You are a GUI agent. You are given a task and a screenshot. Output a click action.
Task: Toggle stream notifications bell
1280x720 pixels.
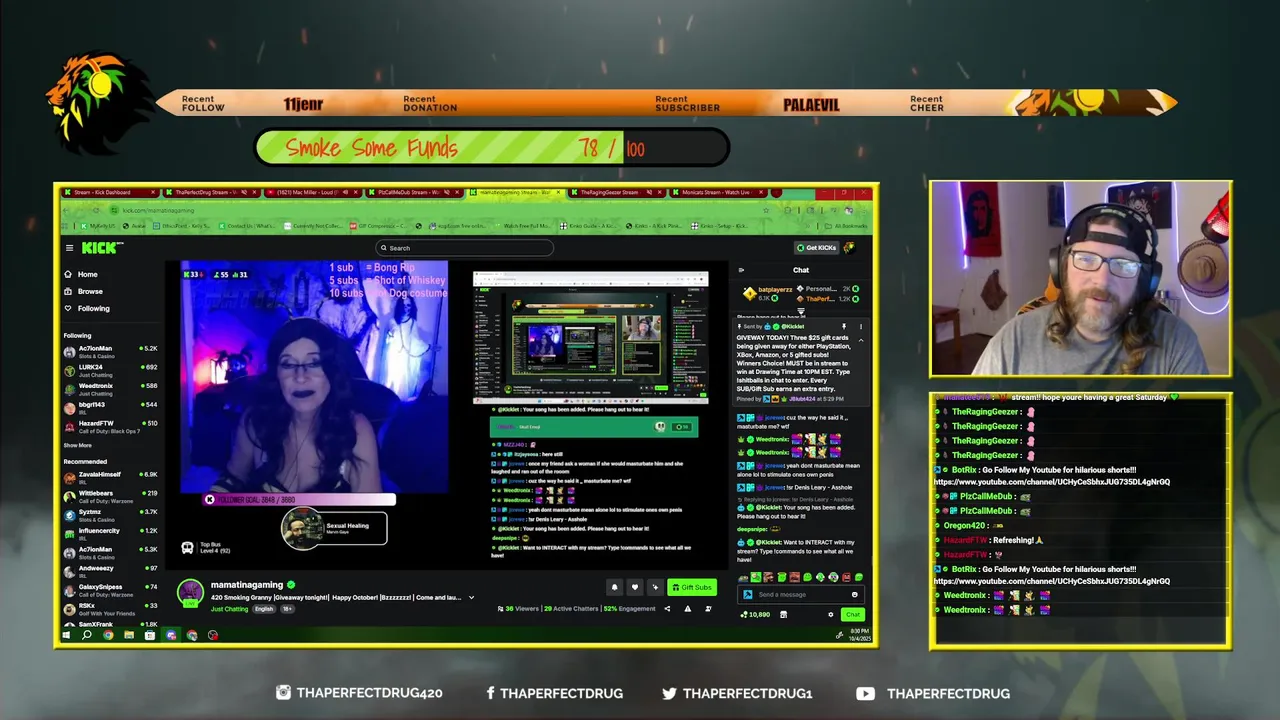[615, 587]
